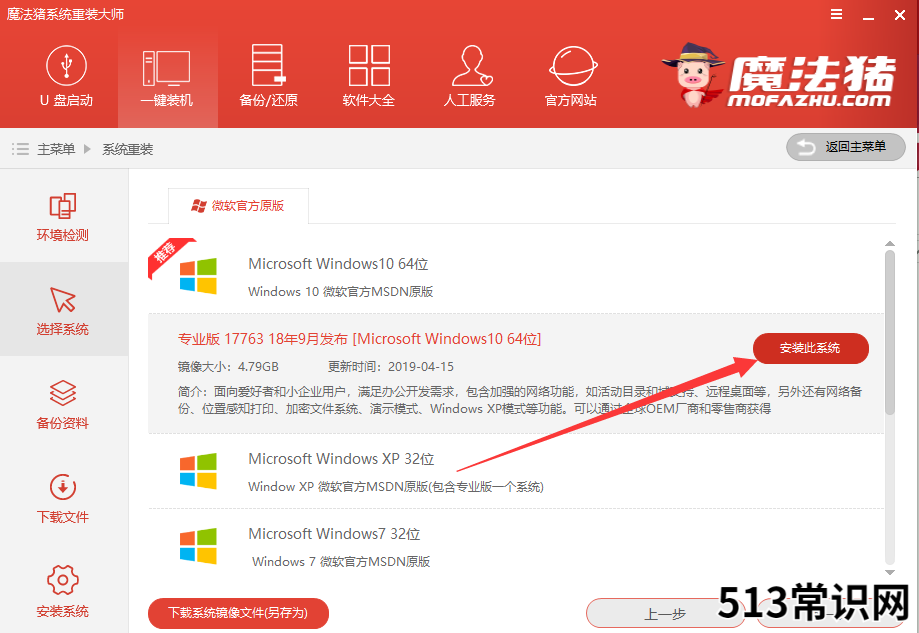This screenshot has width=919, height=633.
Task: Click the 魔法猪 mofazhu.com logo
Action: (x=780, y=76)
